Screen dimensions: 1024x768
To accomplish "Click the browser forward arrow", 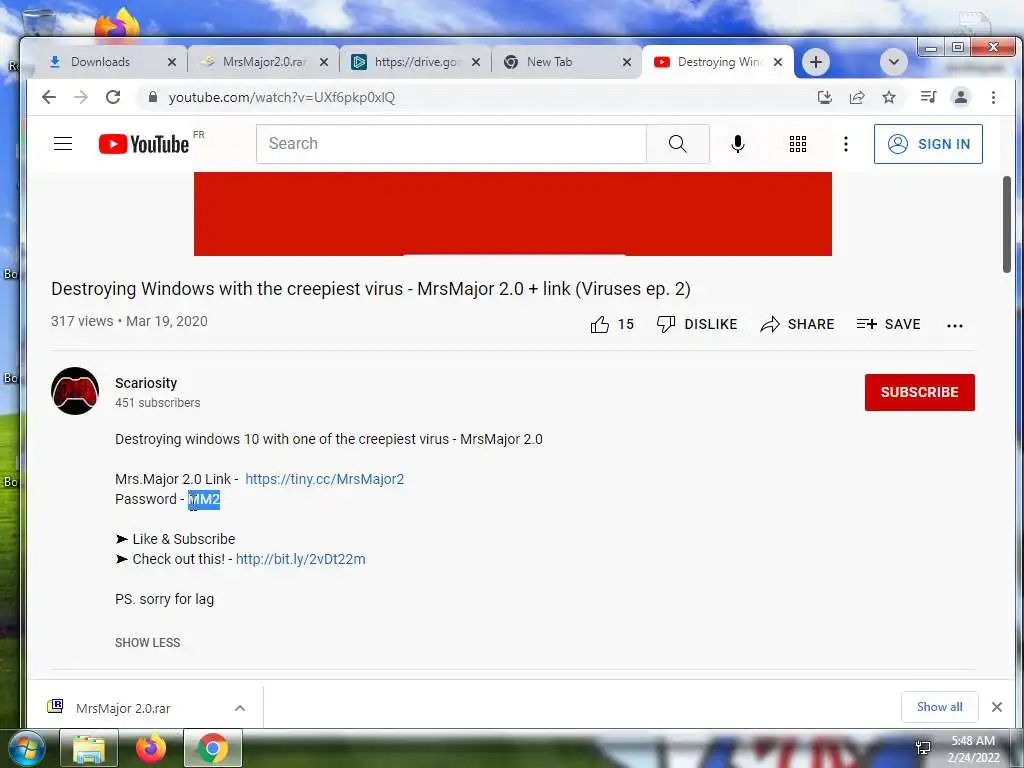I will click(x=81, y=97).
